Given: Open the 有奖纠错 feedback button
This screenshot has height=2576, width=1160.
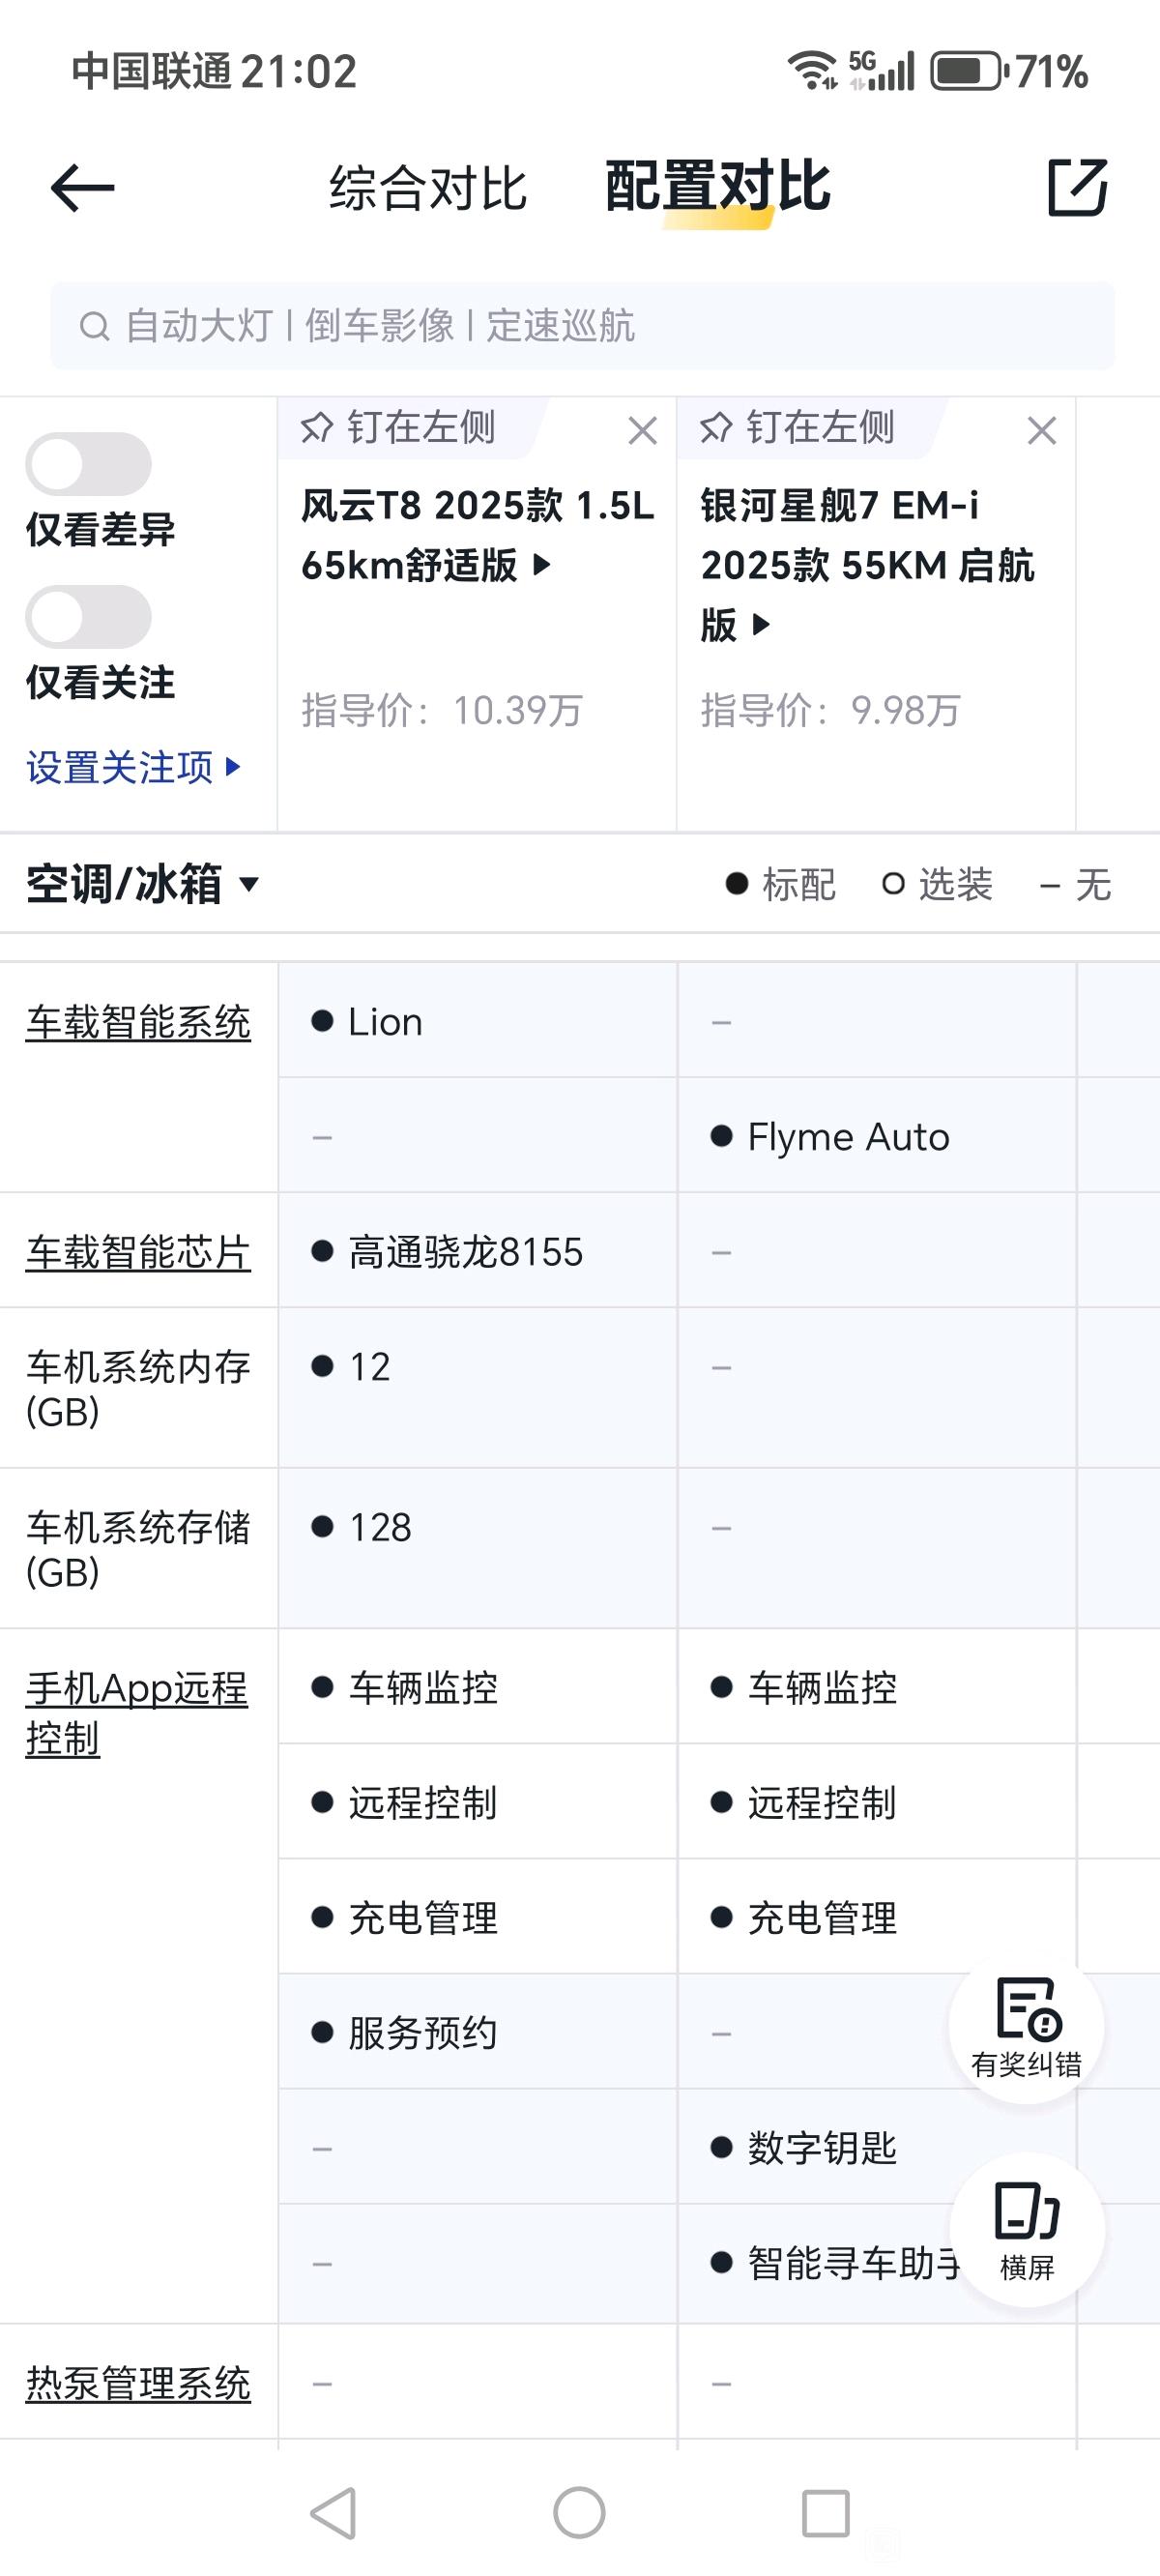Looking at the screenshot, I should tap(1027, 2027).
